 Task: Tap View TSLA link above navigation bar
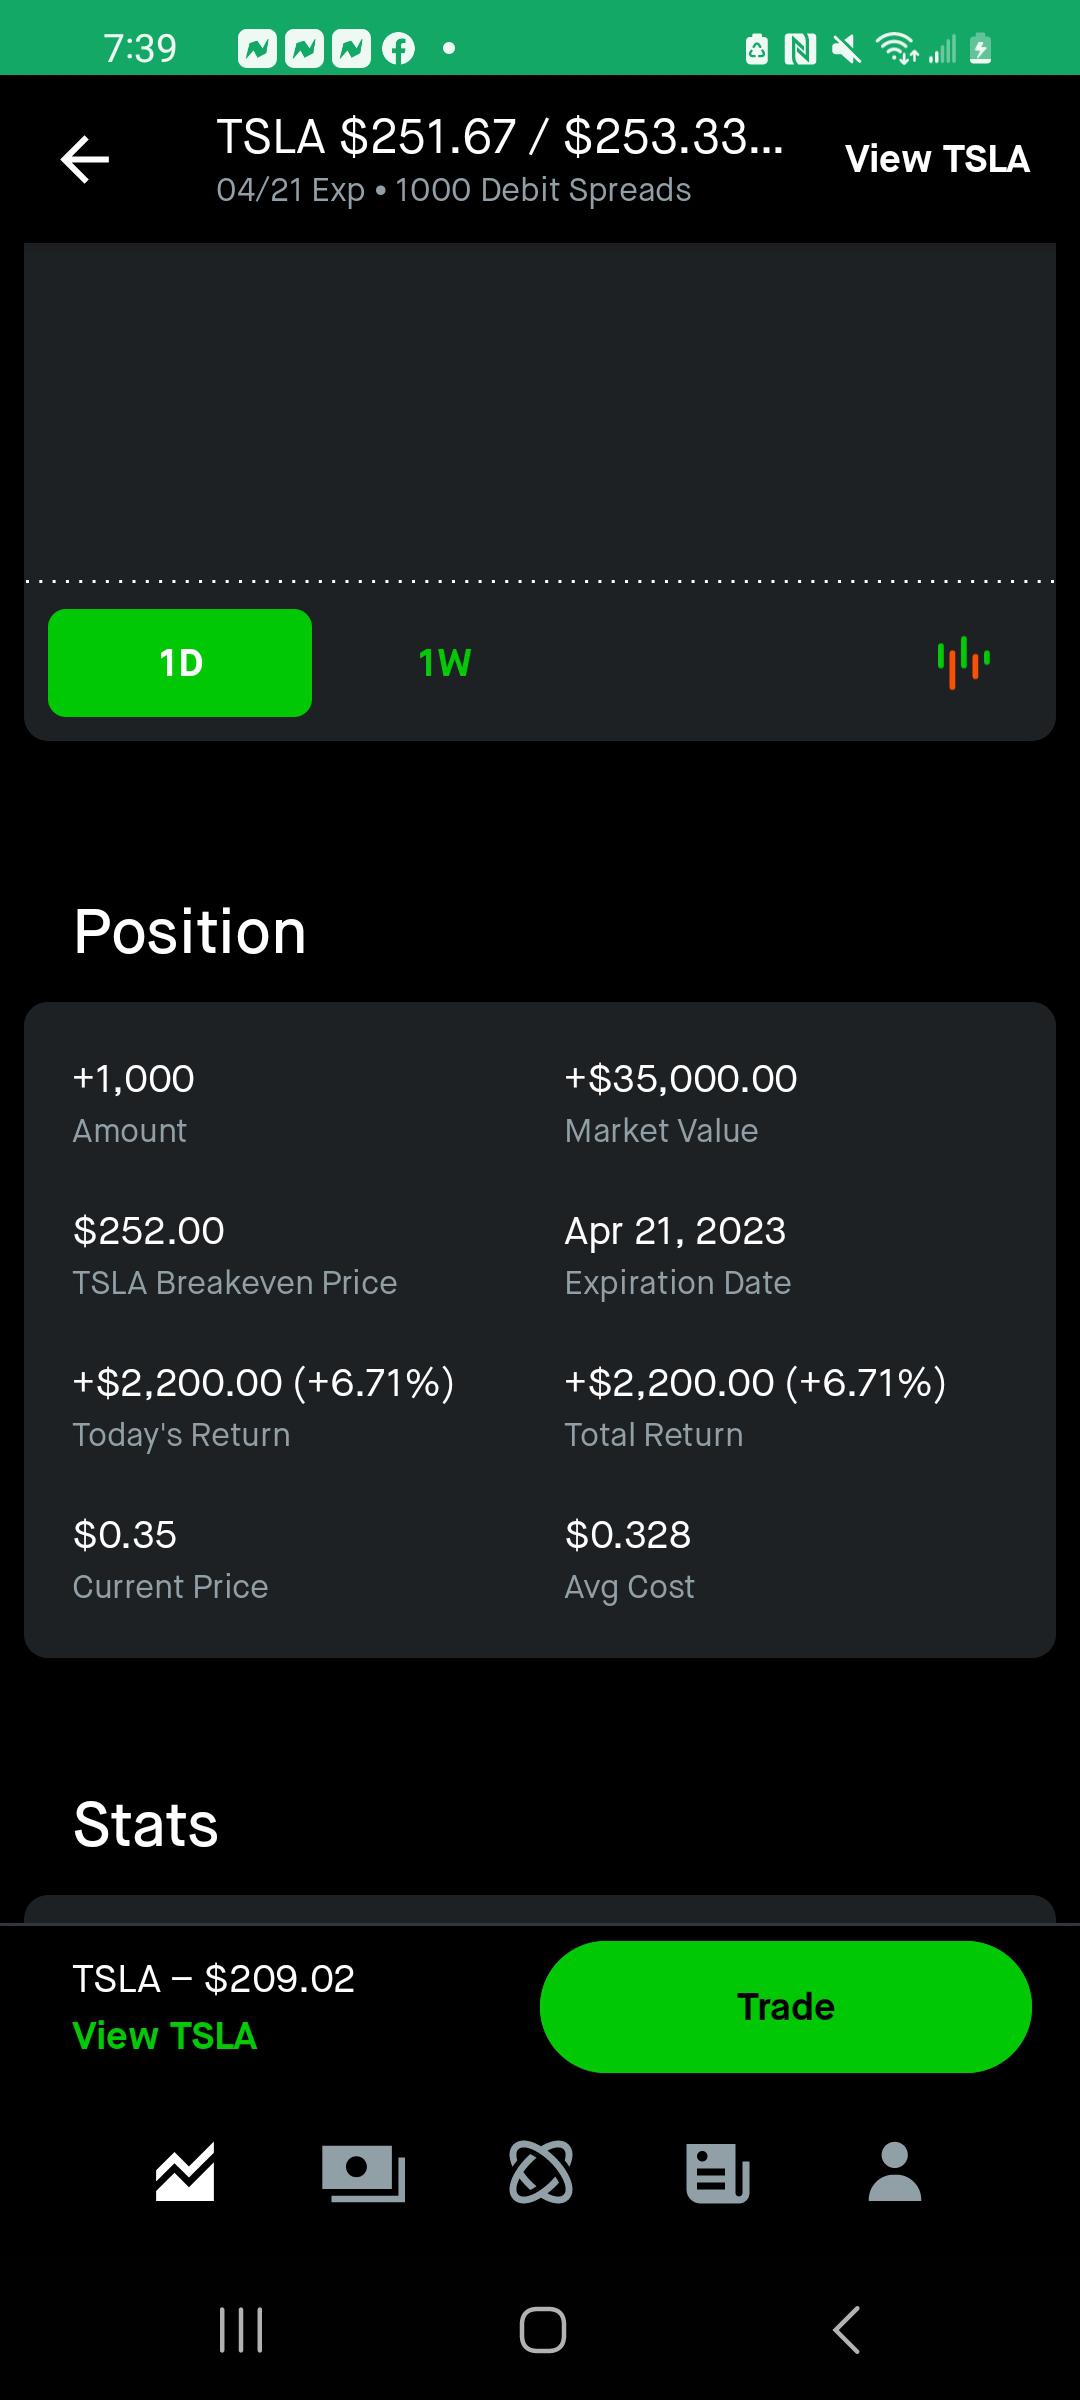(x=165, y=2036)
